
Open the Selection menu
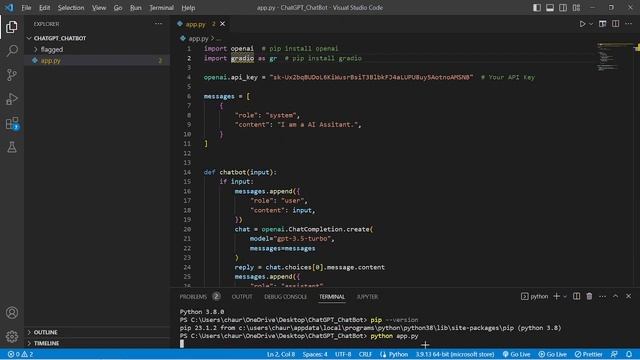coord(71,8)
